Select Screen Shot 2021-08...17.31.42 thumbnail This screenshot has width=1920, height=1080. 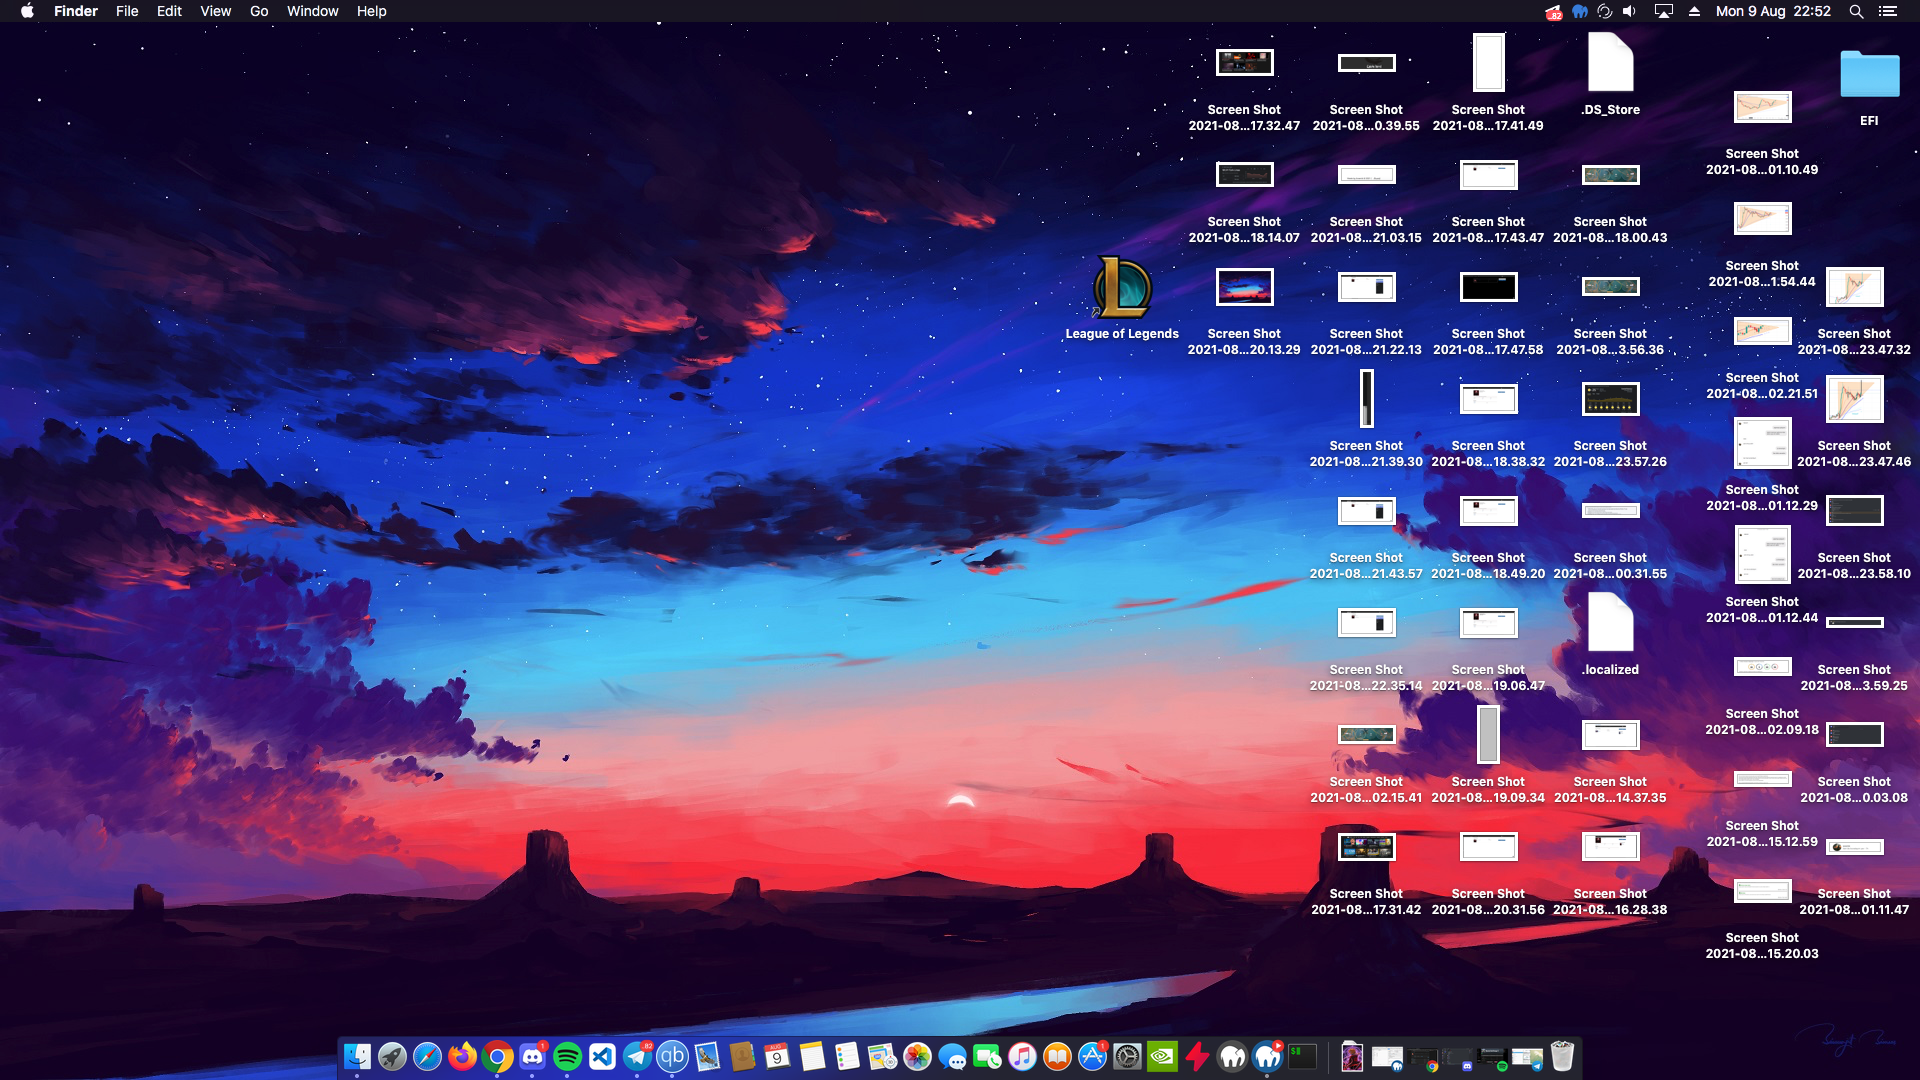coord(1366,847)
